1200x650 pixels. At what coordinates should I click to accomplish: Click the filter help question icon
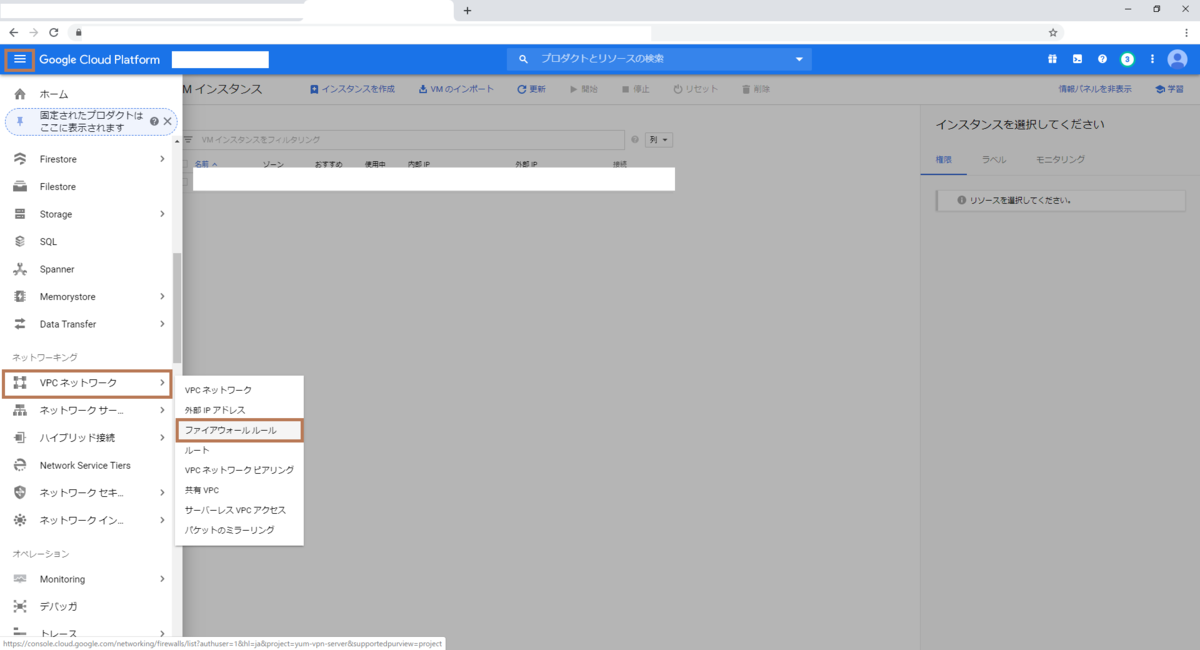[x=635, y=140]
